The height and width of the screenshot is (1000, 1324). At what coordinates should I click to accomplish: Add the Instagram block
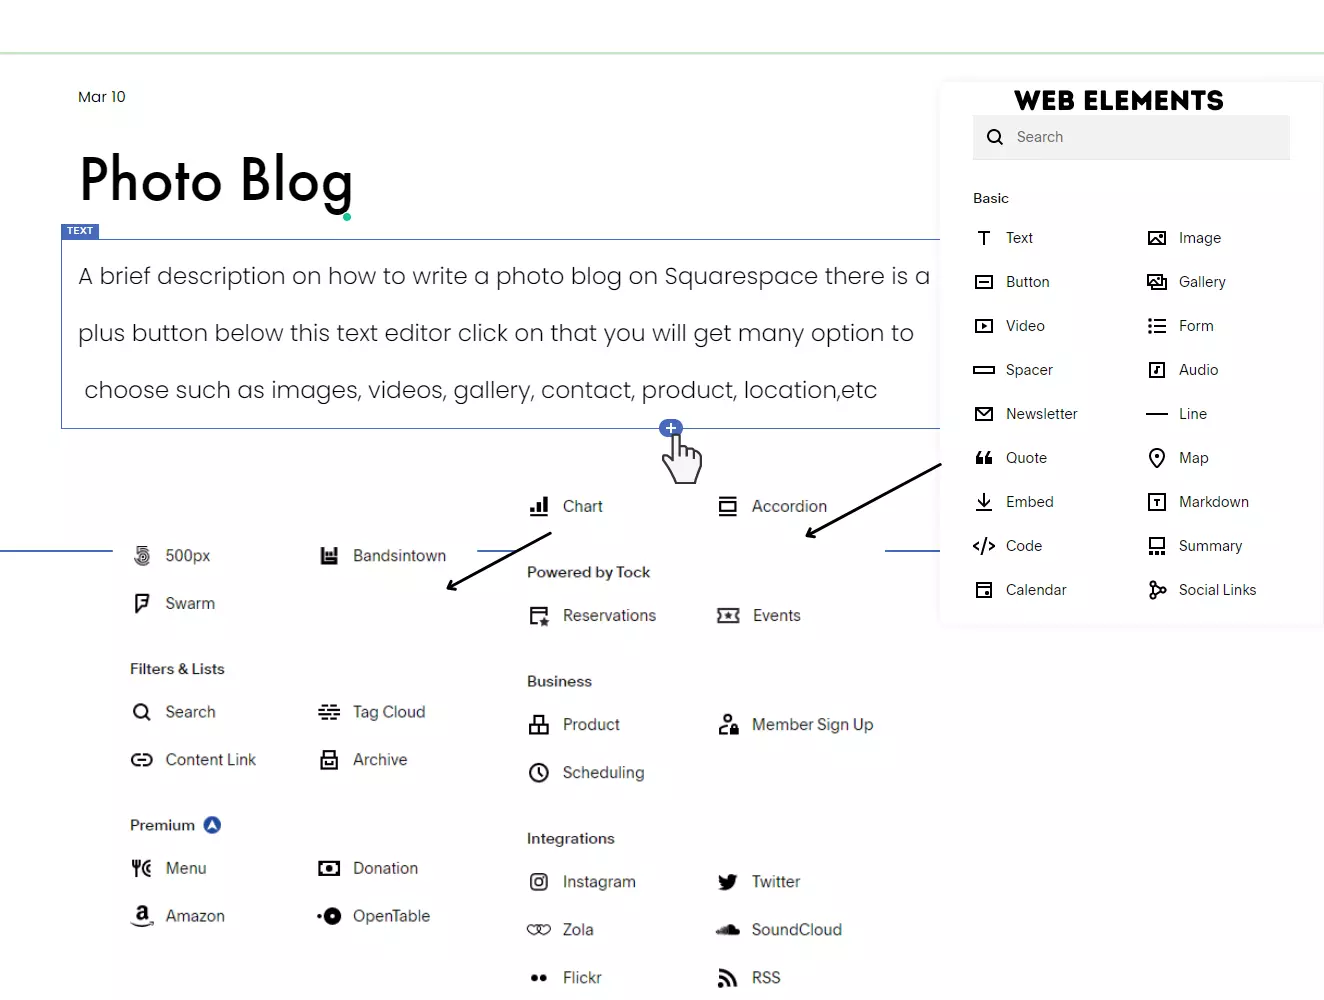(x=582, y=882)
